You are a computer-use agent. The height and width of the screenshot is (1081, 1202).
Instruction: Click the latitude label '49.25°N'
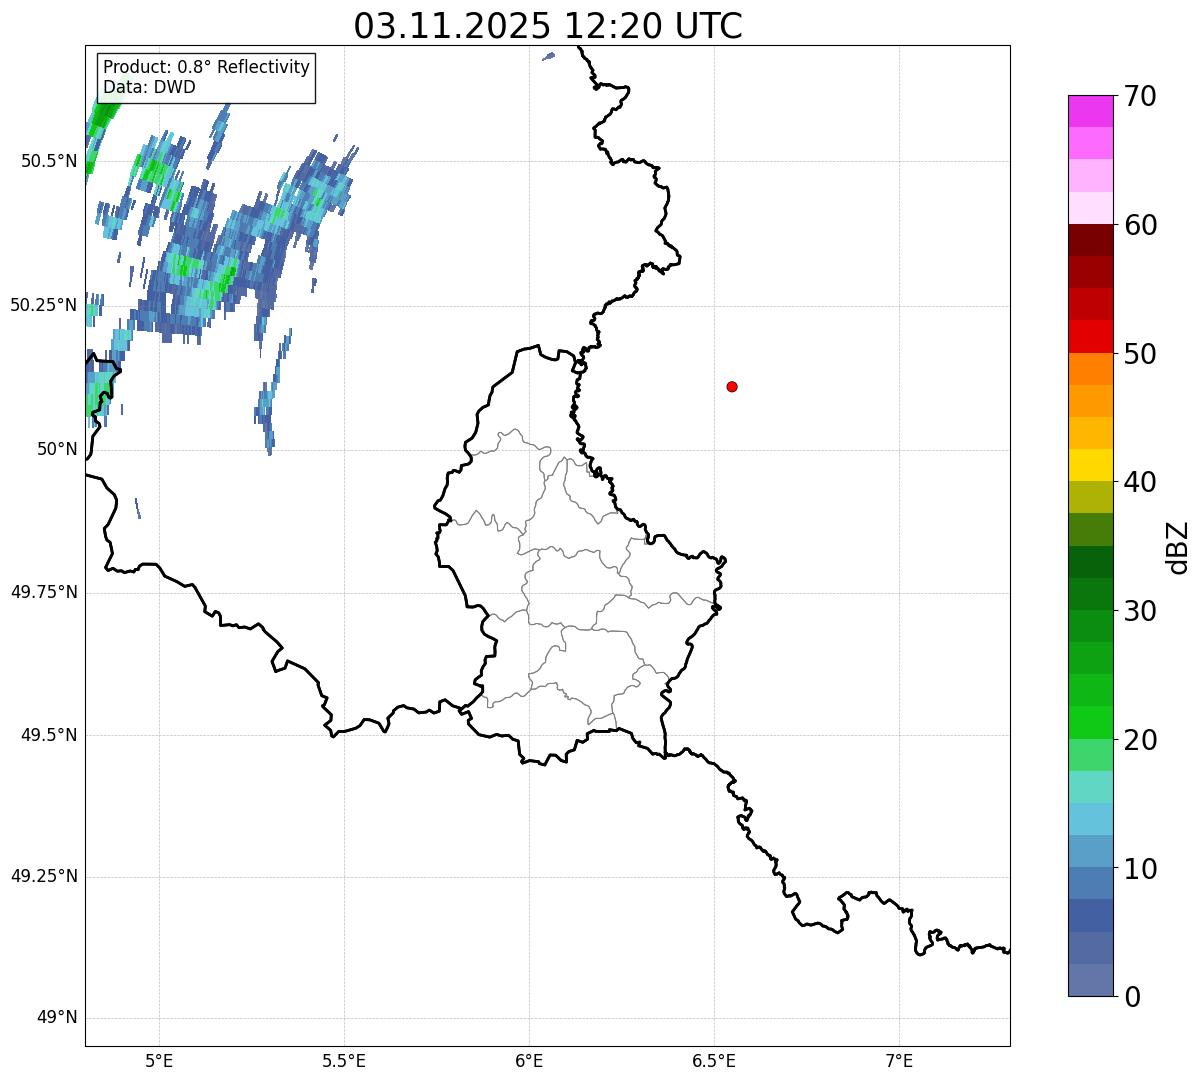[44, 877]
